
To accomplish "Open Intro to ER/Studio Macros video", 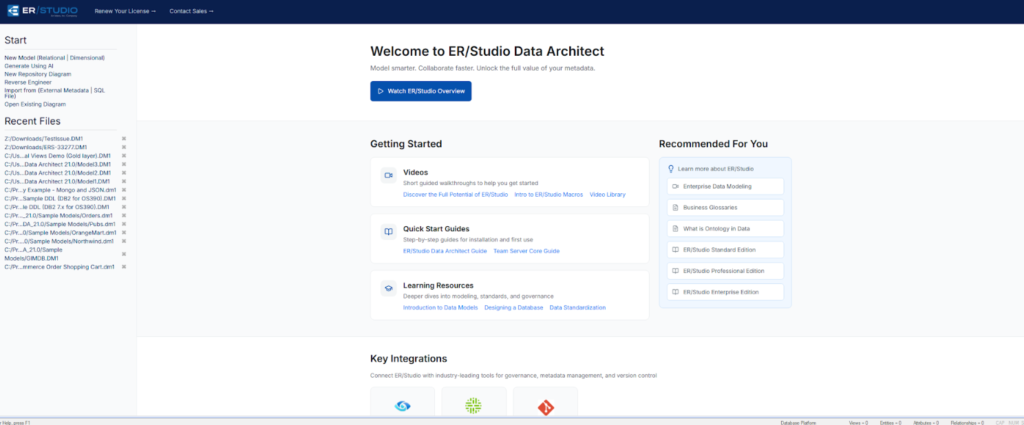I will point(549,195).
